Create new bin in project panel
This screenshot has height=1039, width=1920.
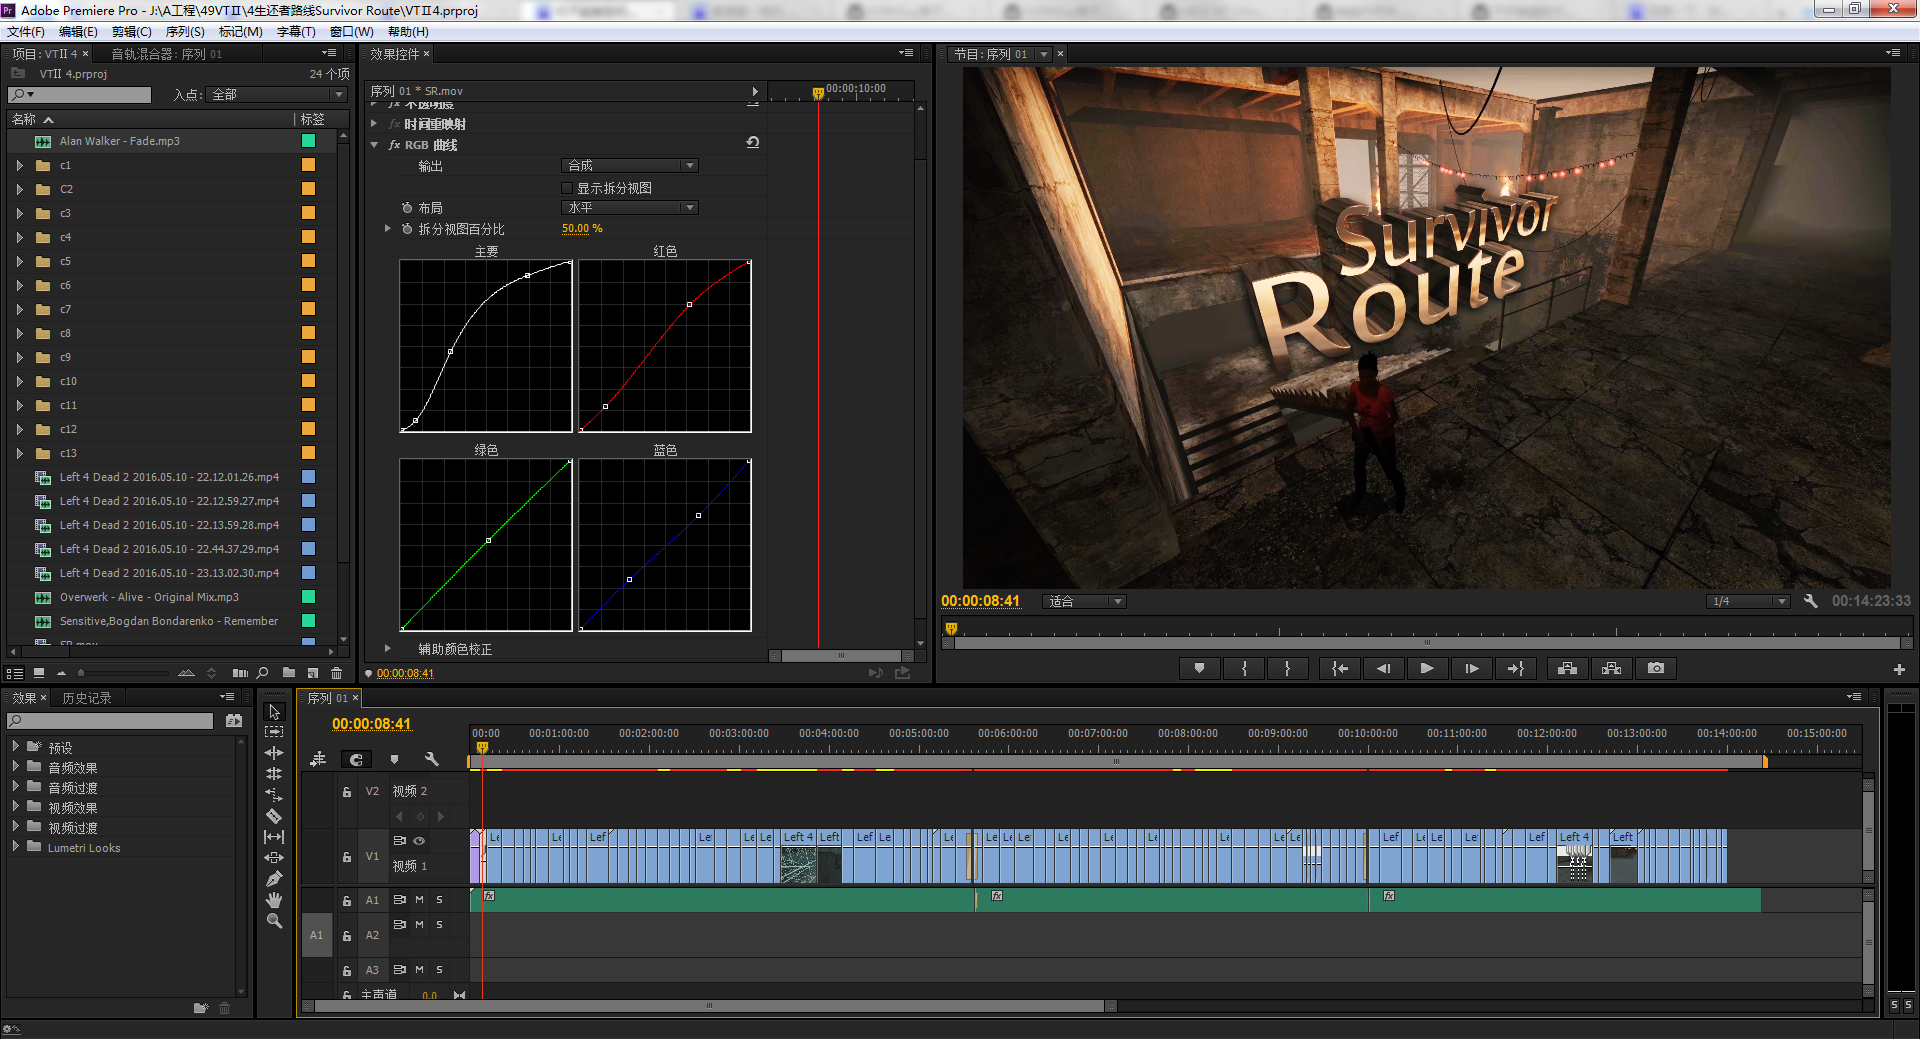click(x=289, y=673)
